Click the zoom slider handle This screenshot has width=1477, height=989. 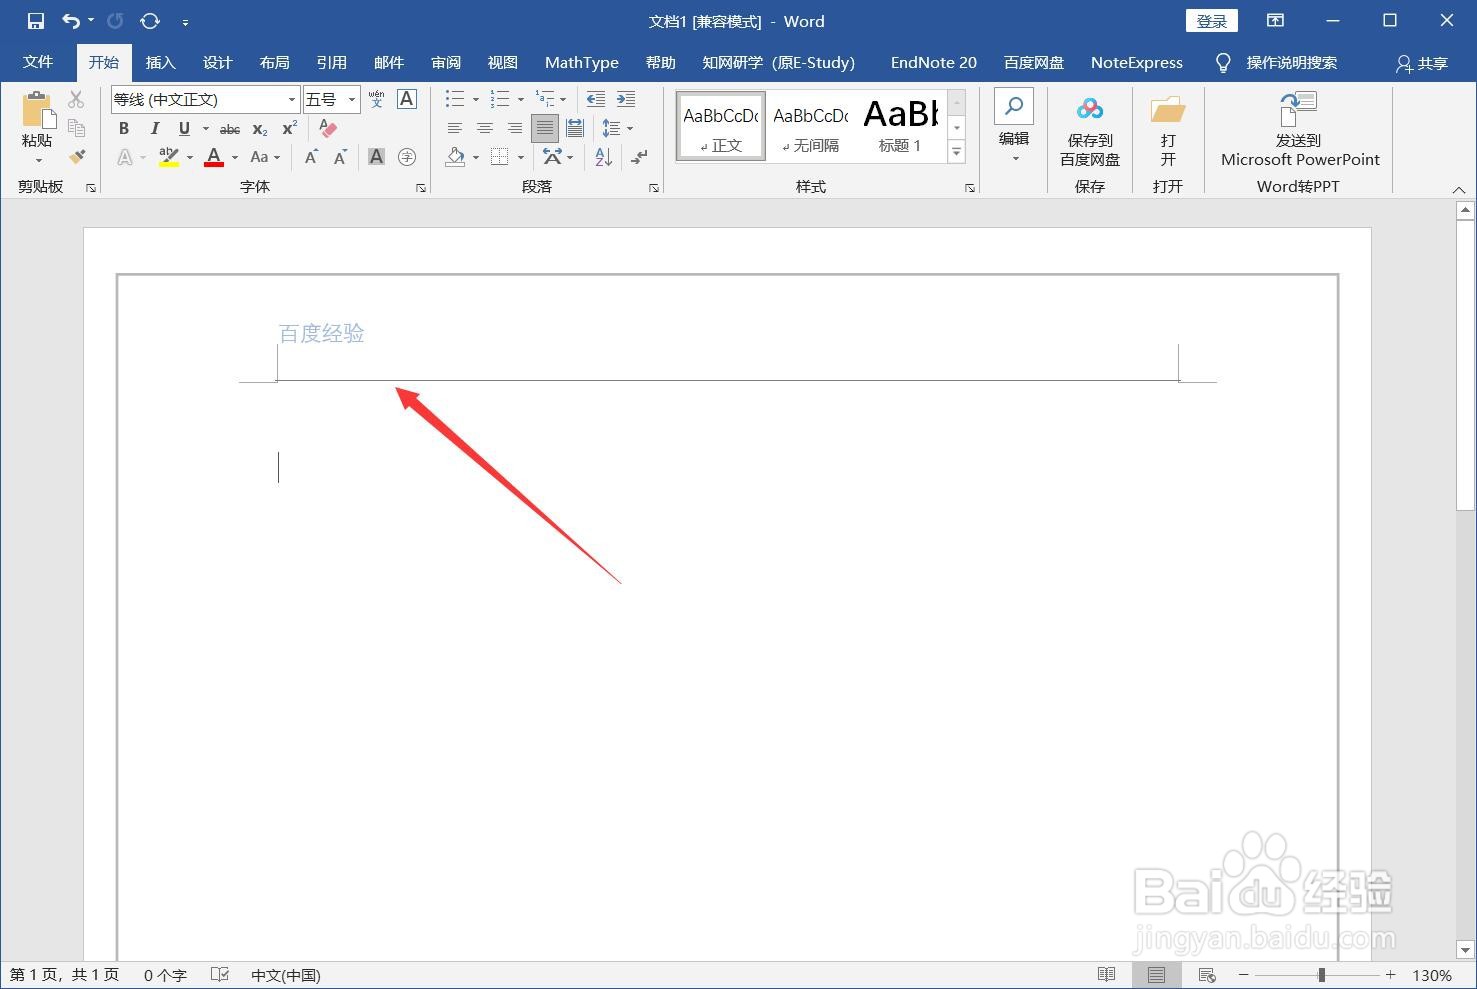1321,975
